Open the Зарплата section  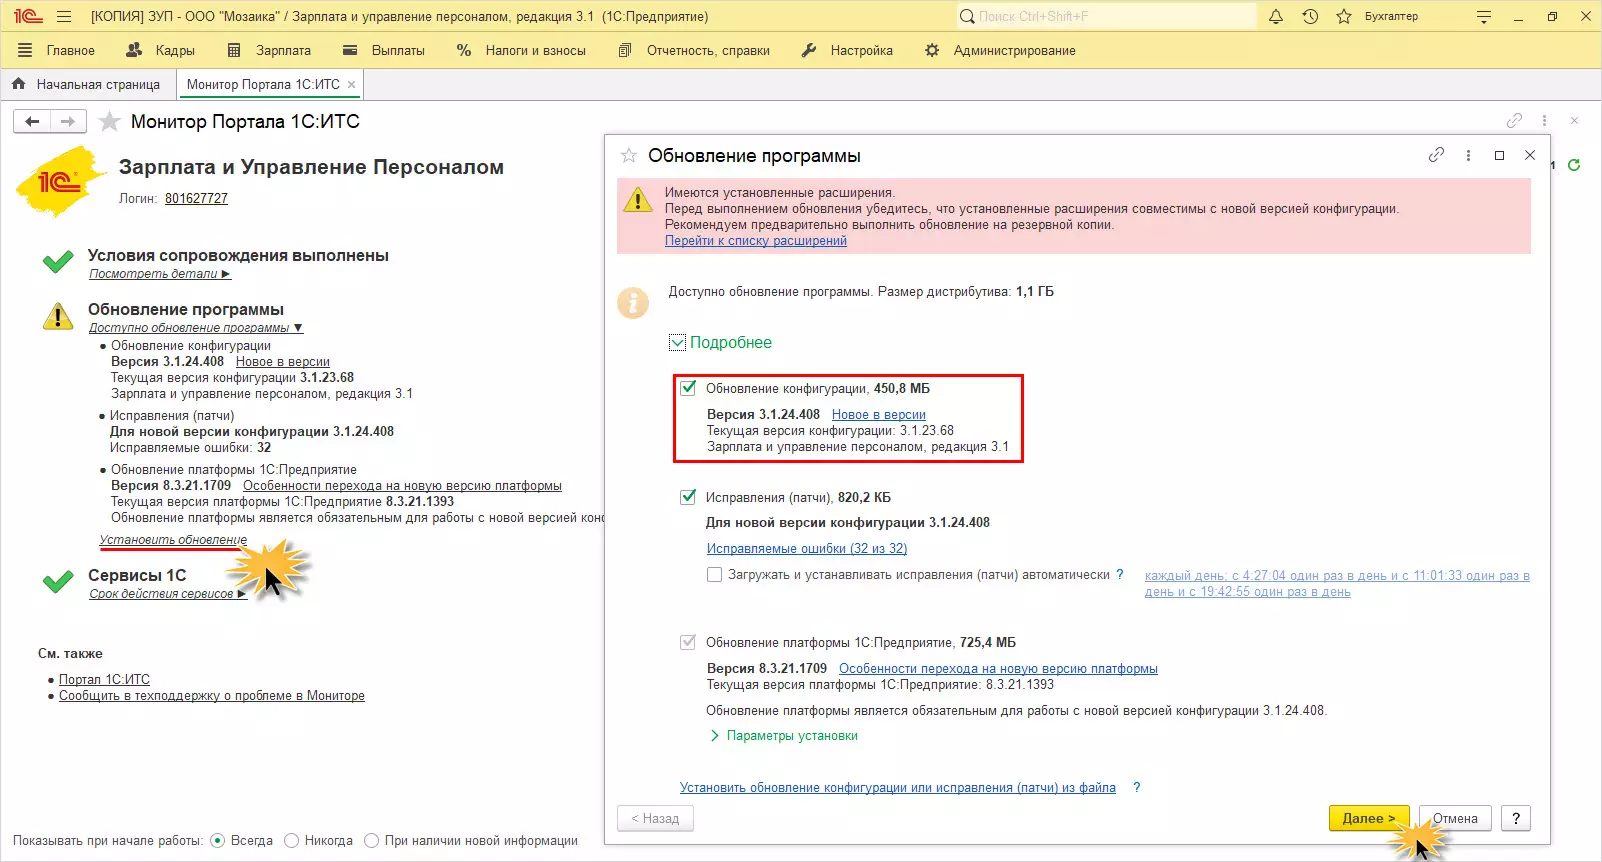coord(269,50)
